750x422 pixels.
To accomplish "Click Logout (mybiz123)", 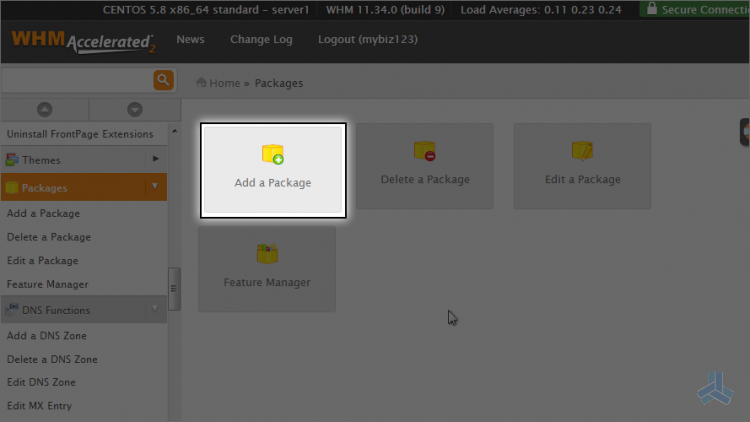I will (x=368, y=39).
